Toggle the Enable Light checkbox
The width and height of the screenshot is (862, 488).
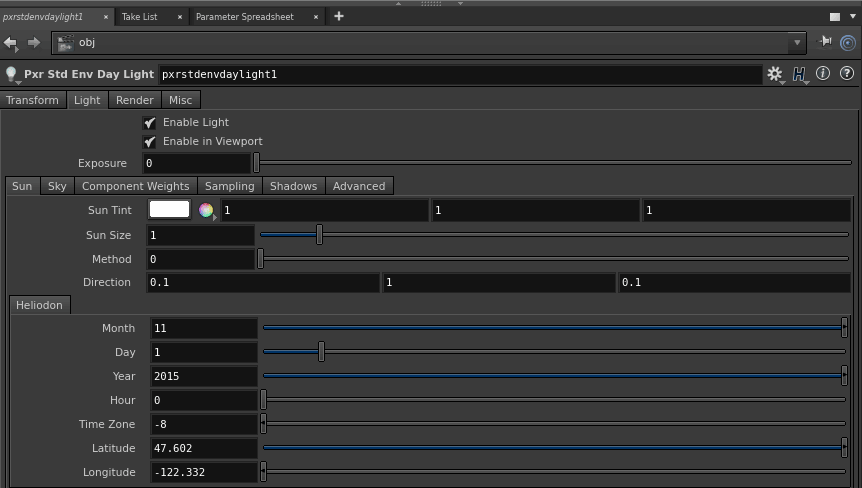(x=150, y=122)
